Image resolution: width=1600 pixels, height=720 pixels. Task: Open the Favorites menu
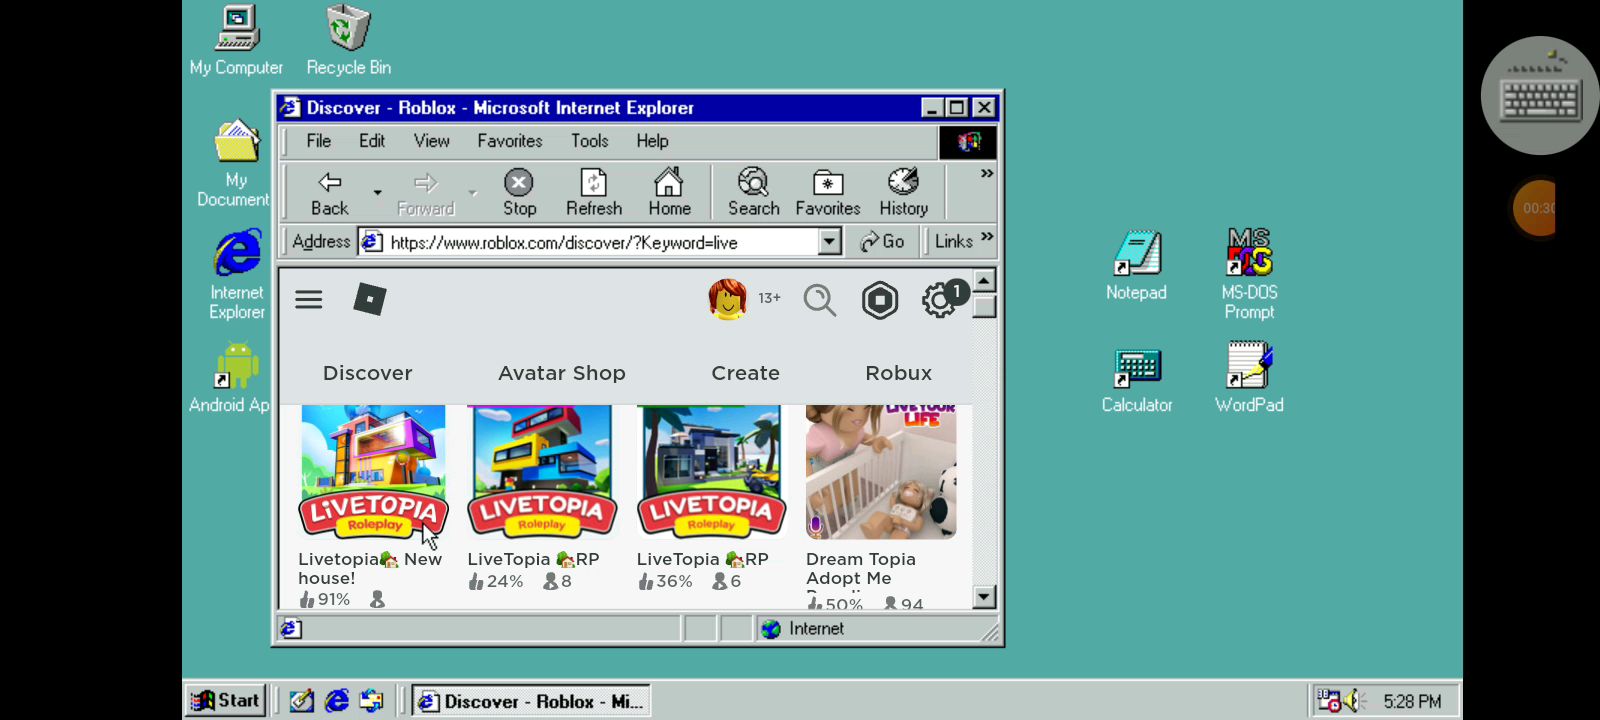point(509,141)
